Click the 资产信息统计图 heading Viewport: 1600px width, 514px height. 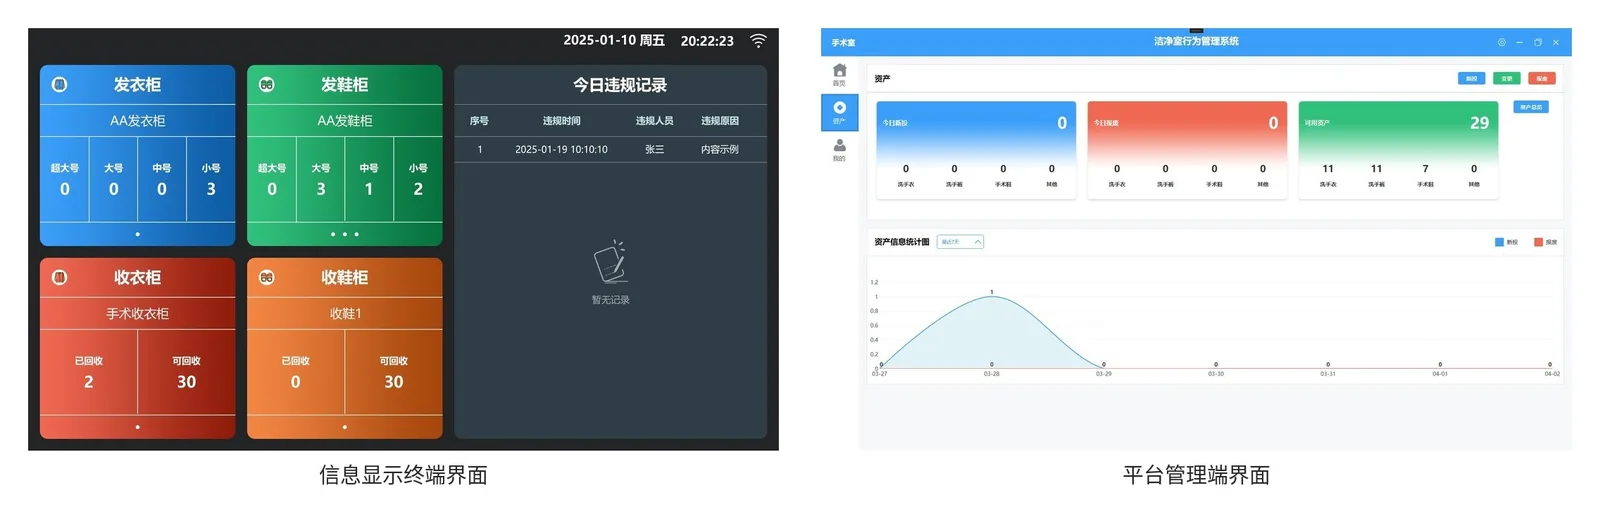tap(901, 242)
